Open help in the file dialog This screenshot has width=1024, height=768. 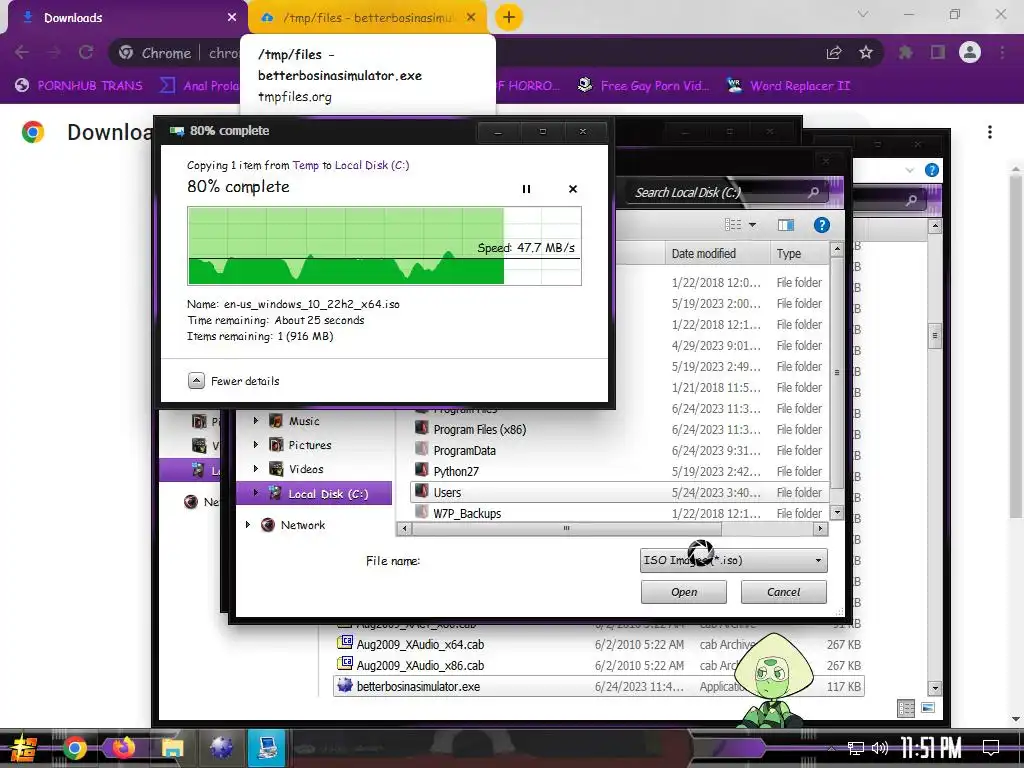[822, 225]
